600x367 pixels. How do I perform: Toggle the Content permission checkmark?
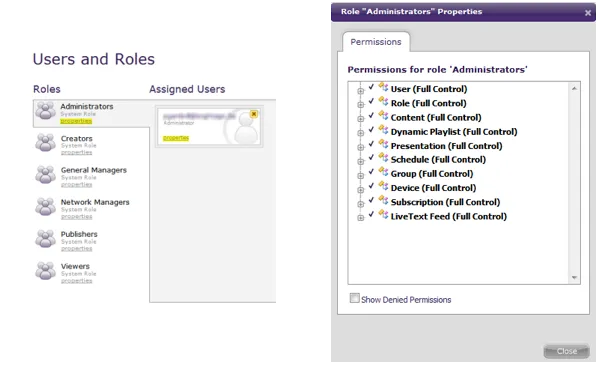click(x=371, y=115)
